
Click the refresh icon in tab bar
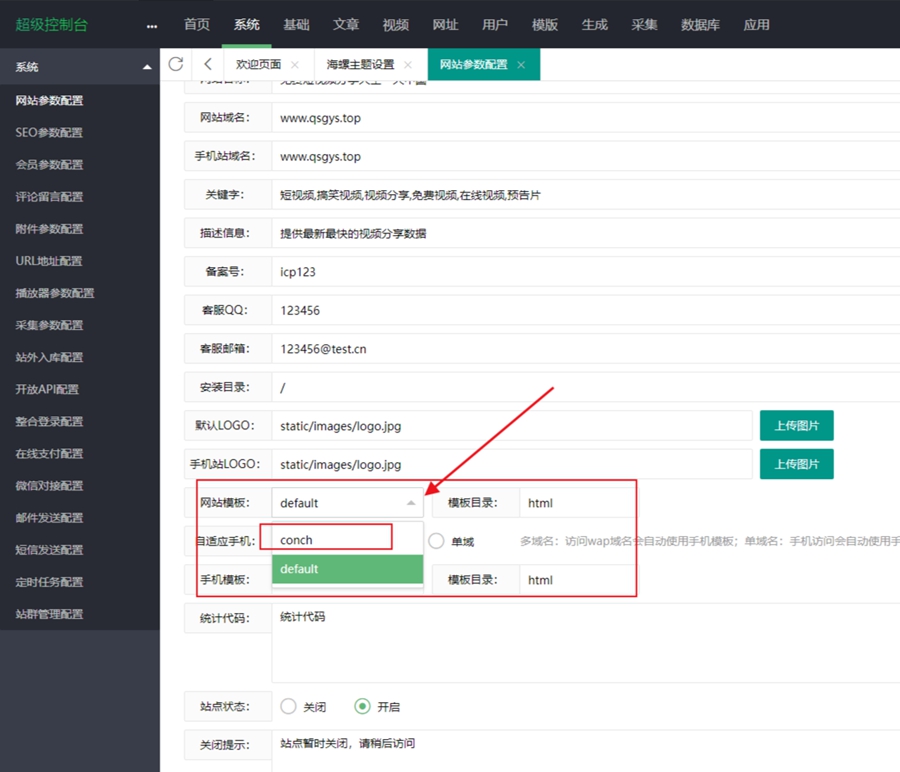coord(176,64)
